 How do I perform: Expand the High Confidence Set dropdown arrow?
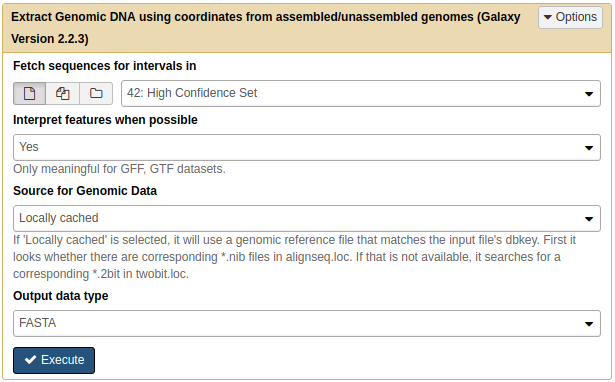pyautogui.click(x=589, y=94)
